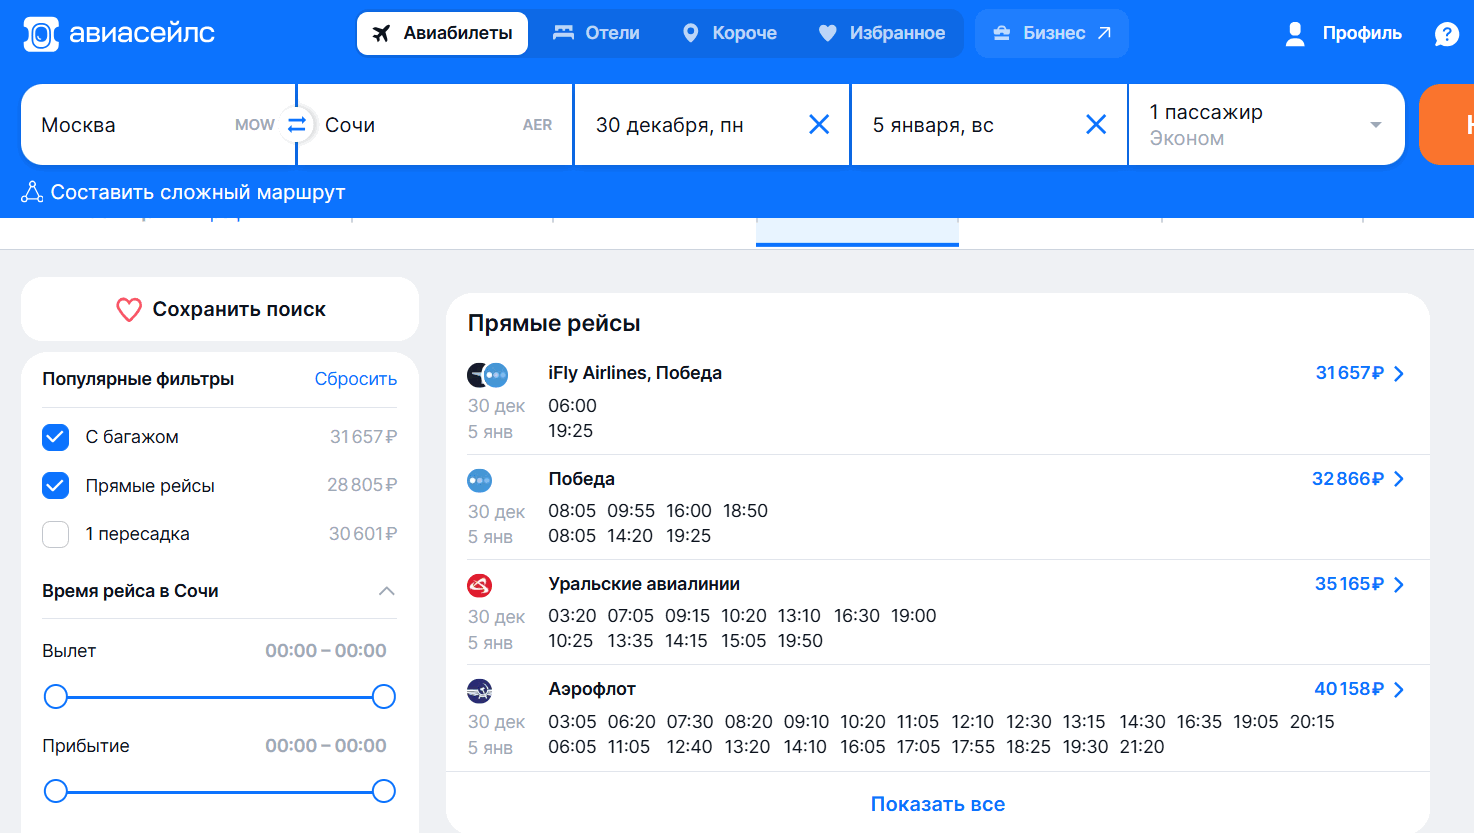Open the Короче tab
Viewport: 1474px width, 833px height.
[729, 33]
